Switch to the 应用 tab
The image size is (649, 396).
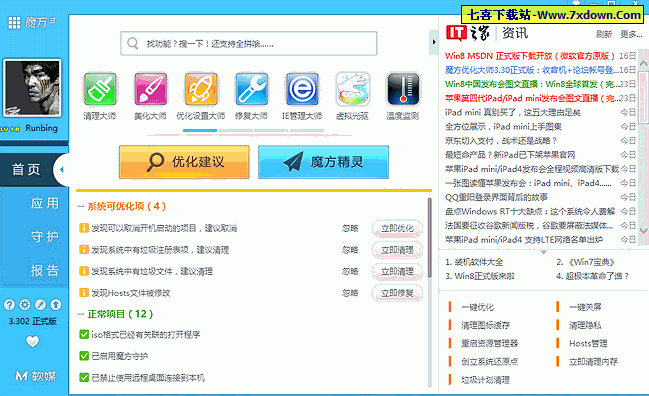pyautogui.click(x=45, y=203)
